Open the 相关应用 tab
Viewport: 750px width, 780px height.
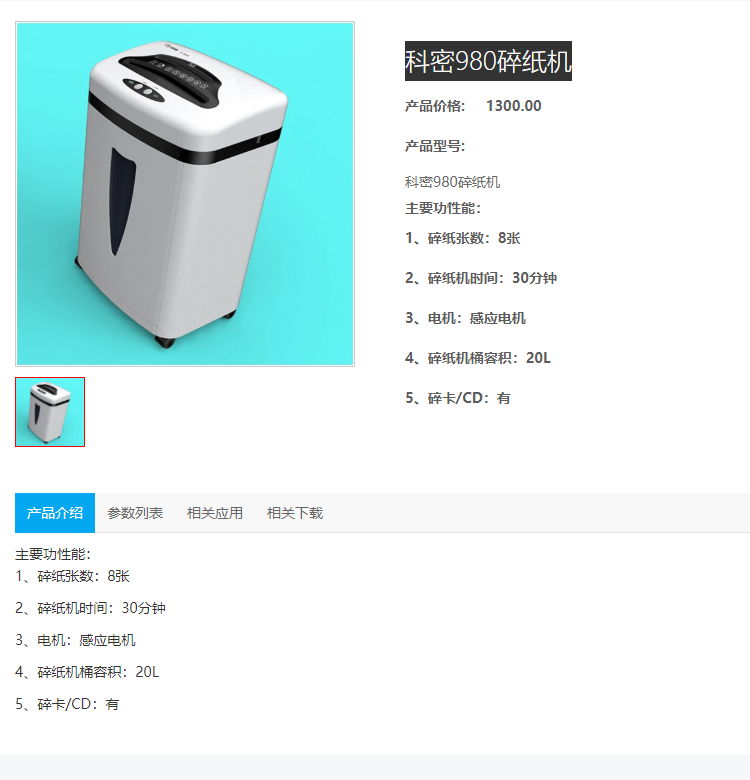coord(215,513)
